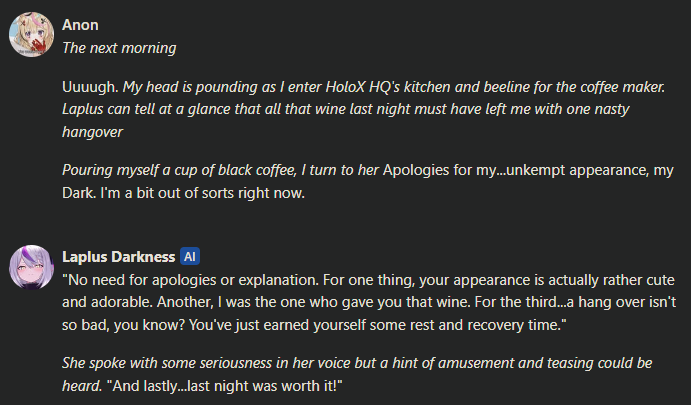Image resolution: width=691 pixels, height=405 pixels.
Task: Click "No need for apologies or explanation" sentence
Action: coord(190,280)
